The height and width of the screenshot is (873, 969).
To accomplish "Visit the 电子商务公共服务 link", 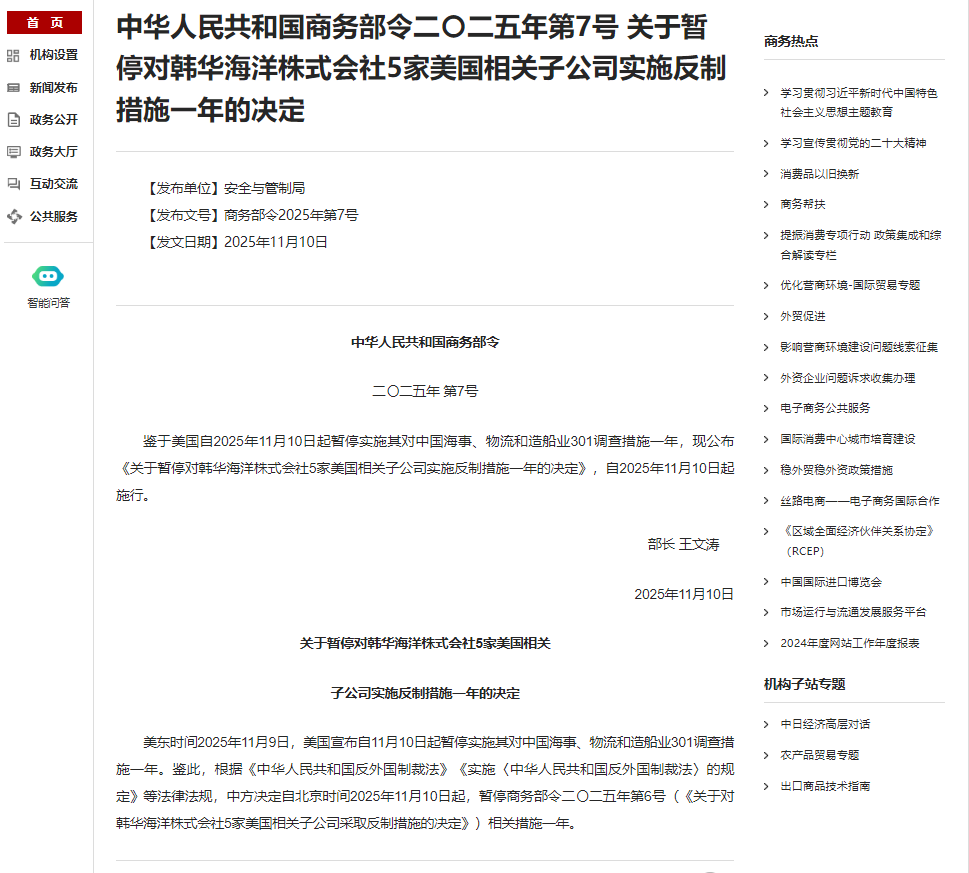I will [x=825, y=408].
